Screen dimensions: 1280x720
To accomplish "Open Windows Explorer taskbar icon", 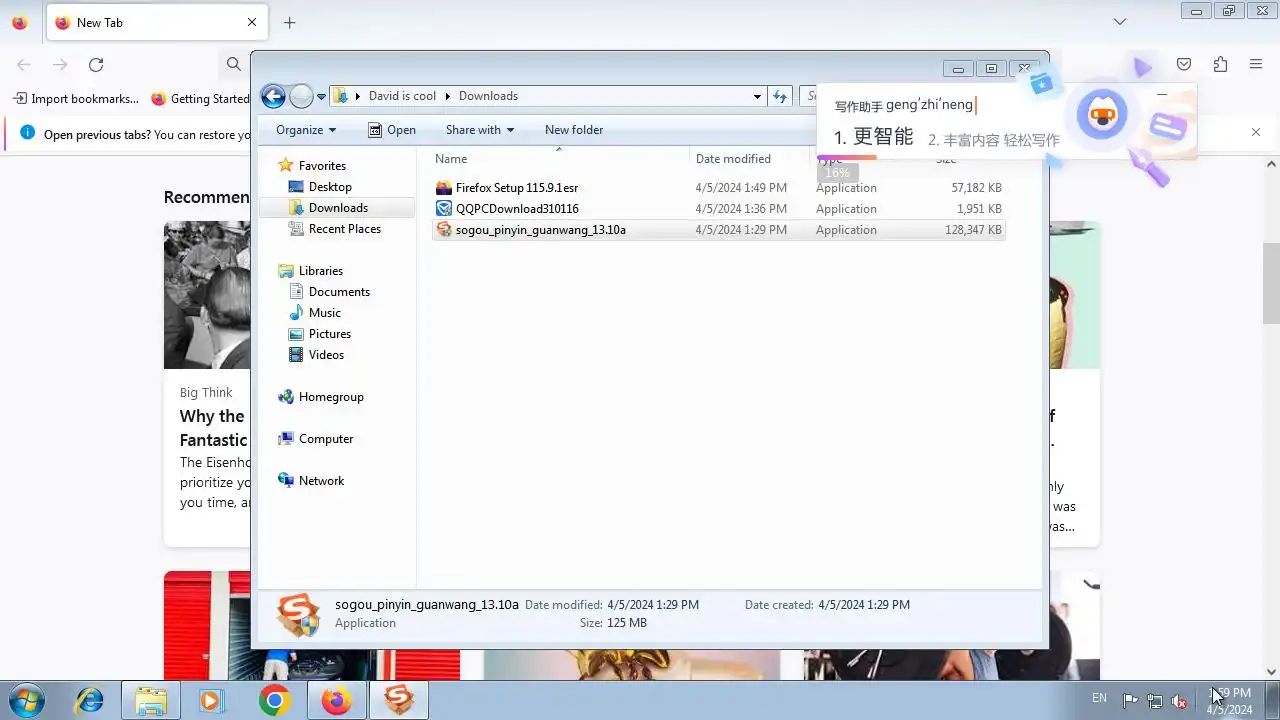I will tap(151, 700).
